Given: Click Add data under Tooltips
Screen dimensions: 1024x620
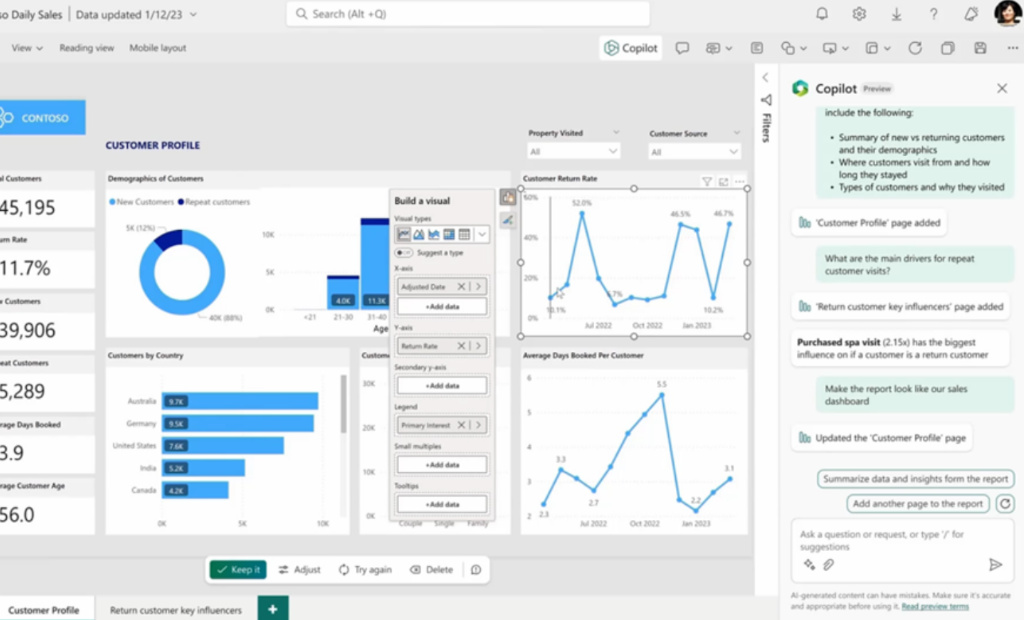Looking at the screenshot, I should [x=442, y=504].
